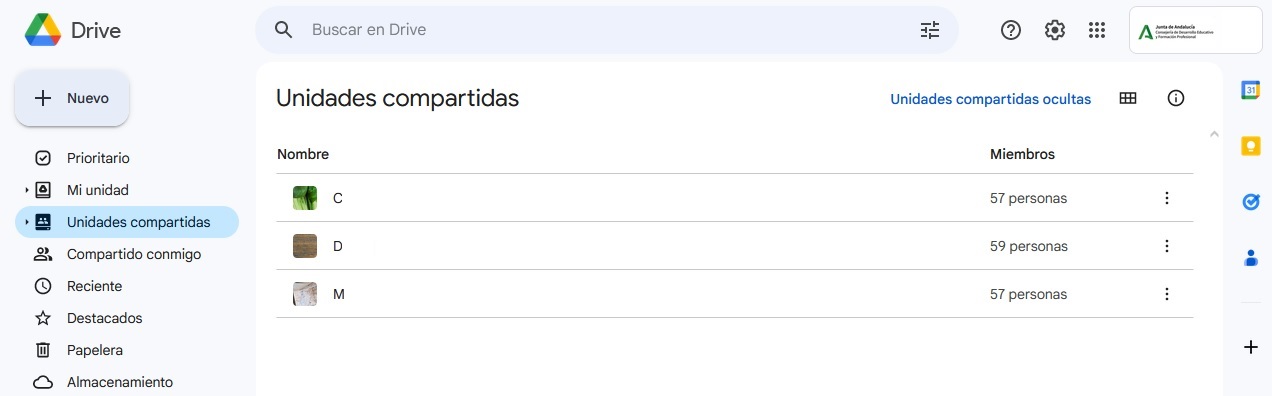The width and height of the screenshot is (1272, 396).
Task: Open Google Calendar side panel
Action: tap(1250, 90)
